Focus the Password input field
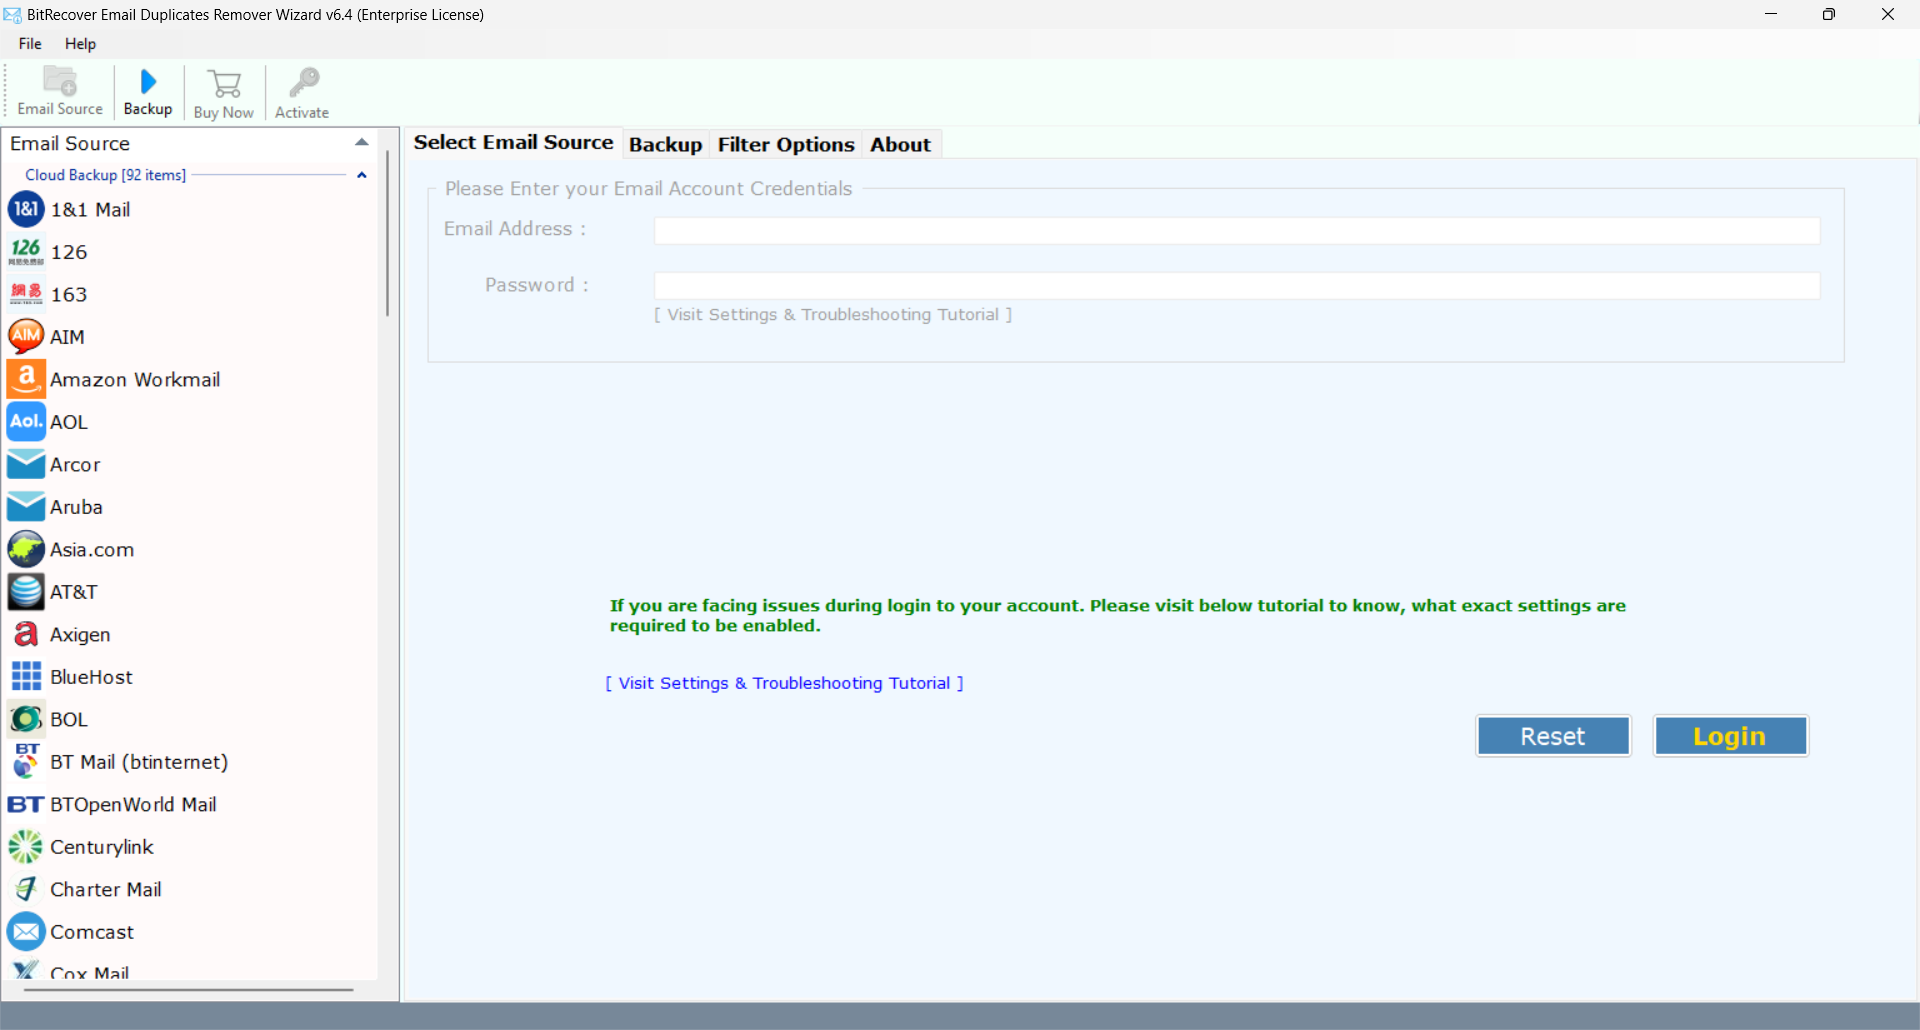The image size is (1920, 1030). tap(1237, 286)
